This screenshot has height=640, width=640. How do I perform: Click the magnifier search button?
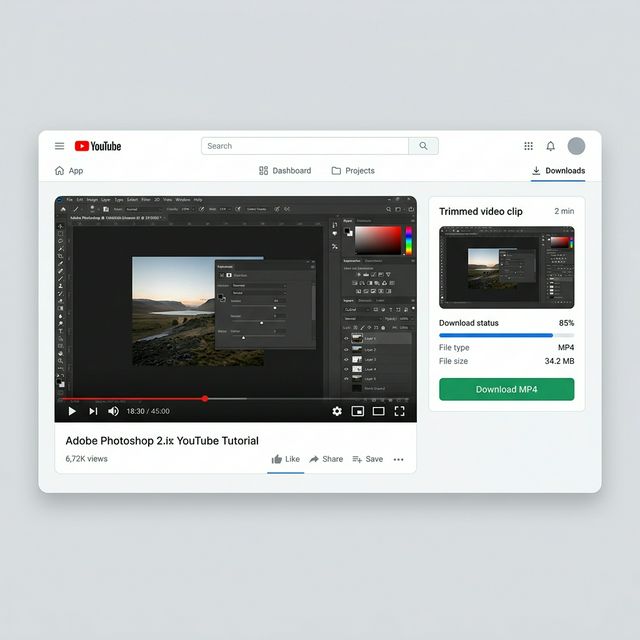(424, 146)
